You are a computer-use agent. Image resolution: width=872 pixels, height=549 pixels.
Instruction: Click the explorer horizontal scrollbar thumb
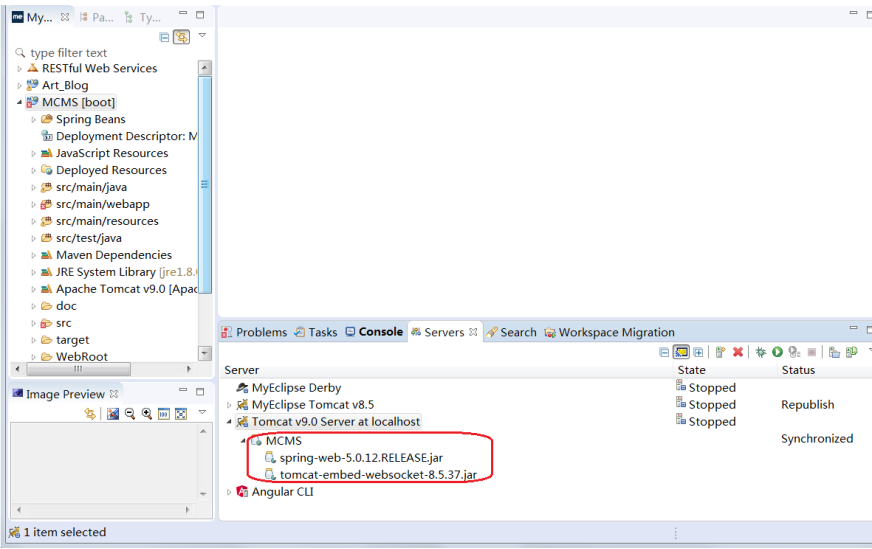[x=78, y=369]
